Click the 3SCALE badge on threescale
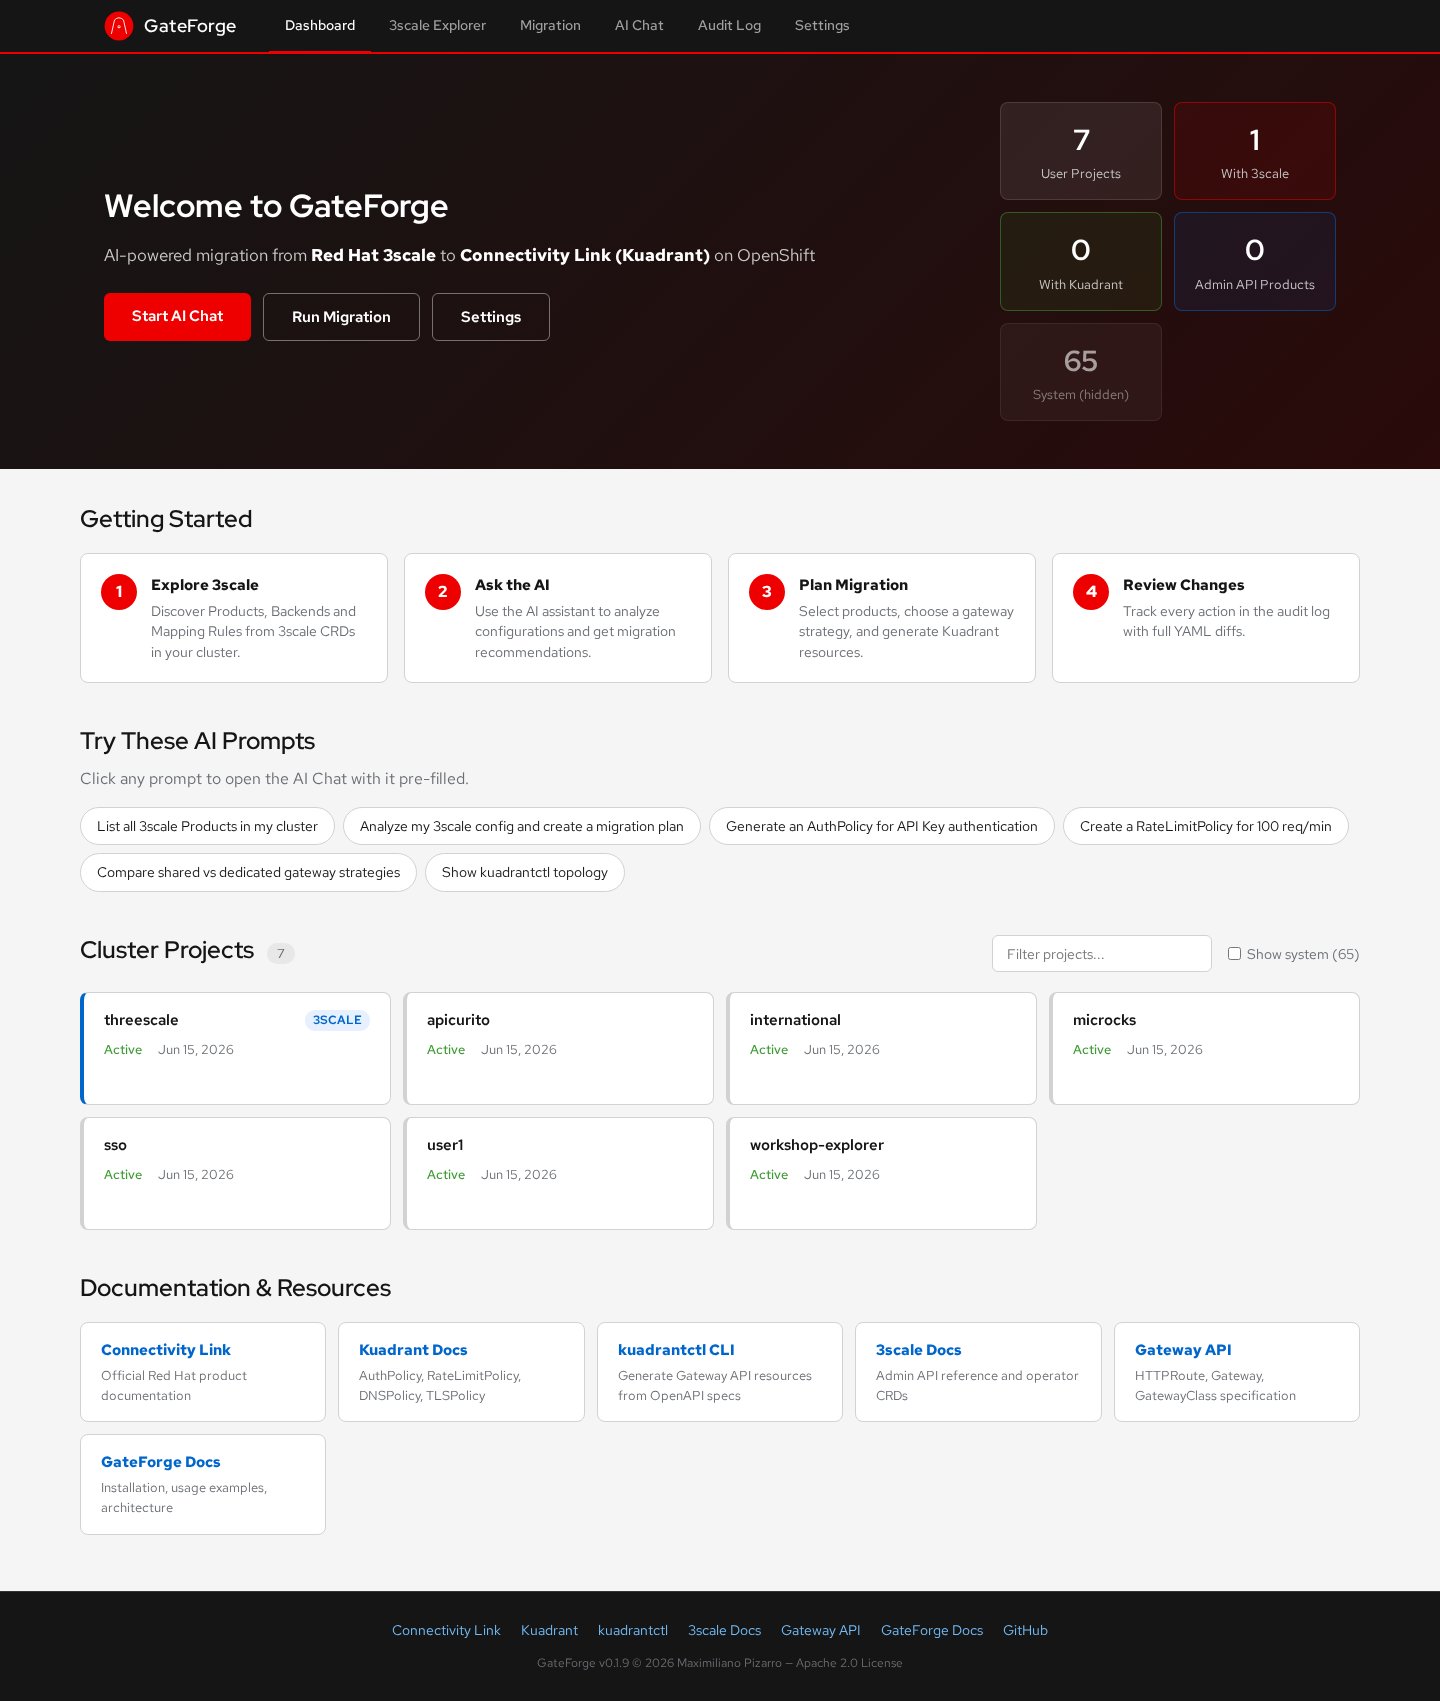The image size is (1440, 1701). point(337,1020)
